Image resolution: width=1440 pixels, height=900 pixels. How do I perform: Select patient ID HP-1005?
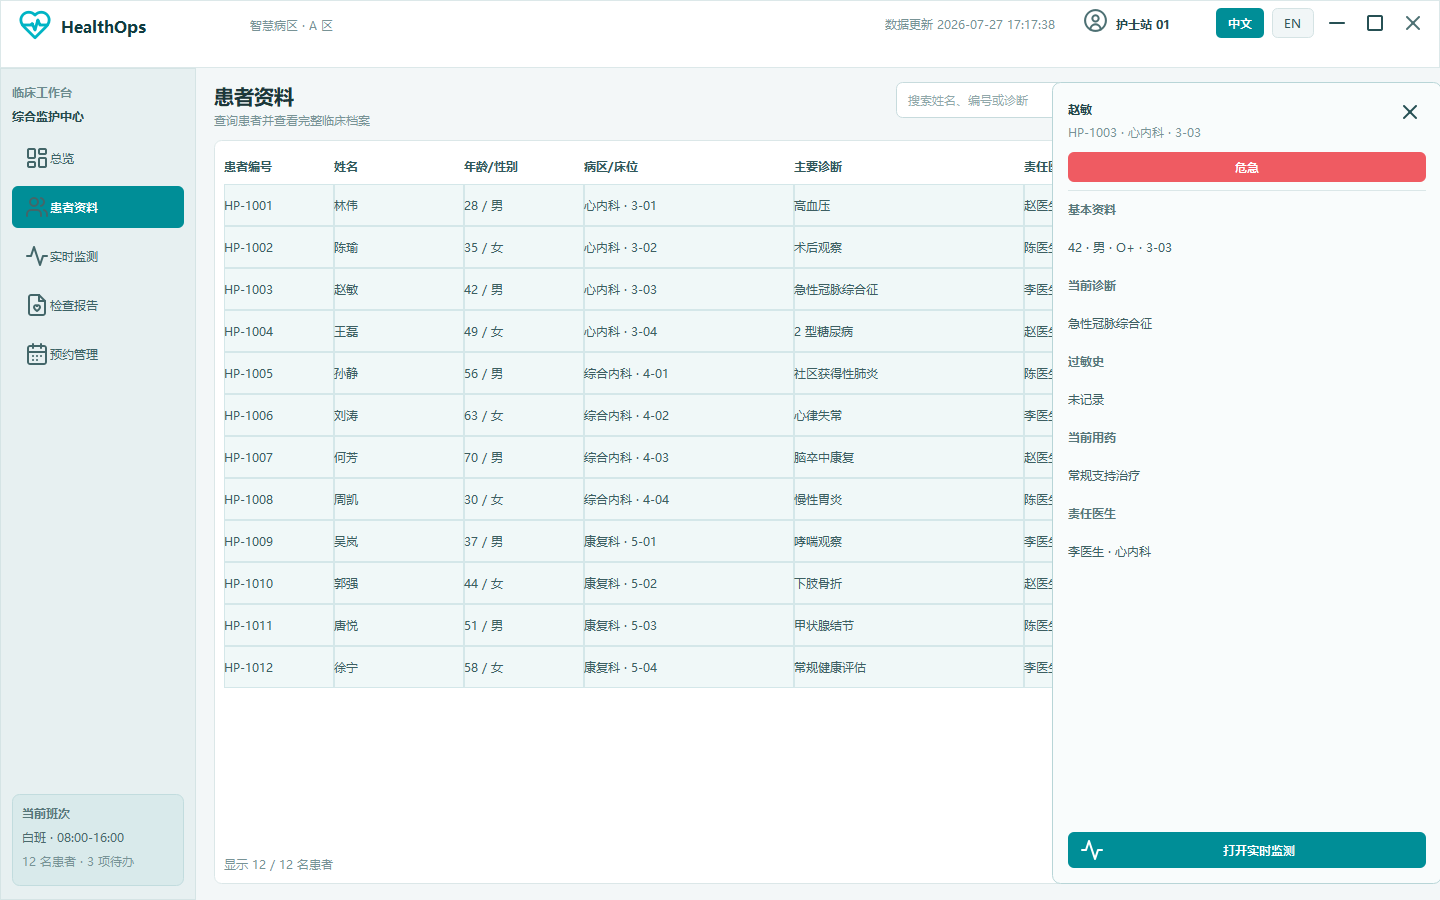248,373
